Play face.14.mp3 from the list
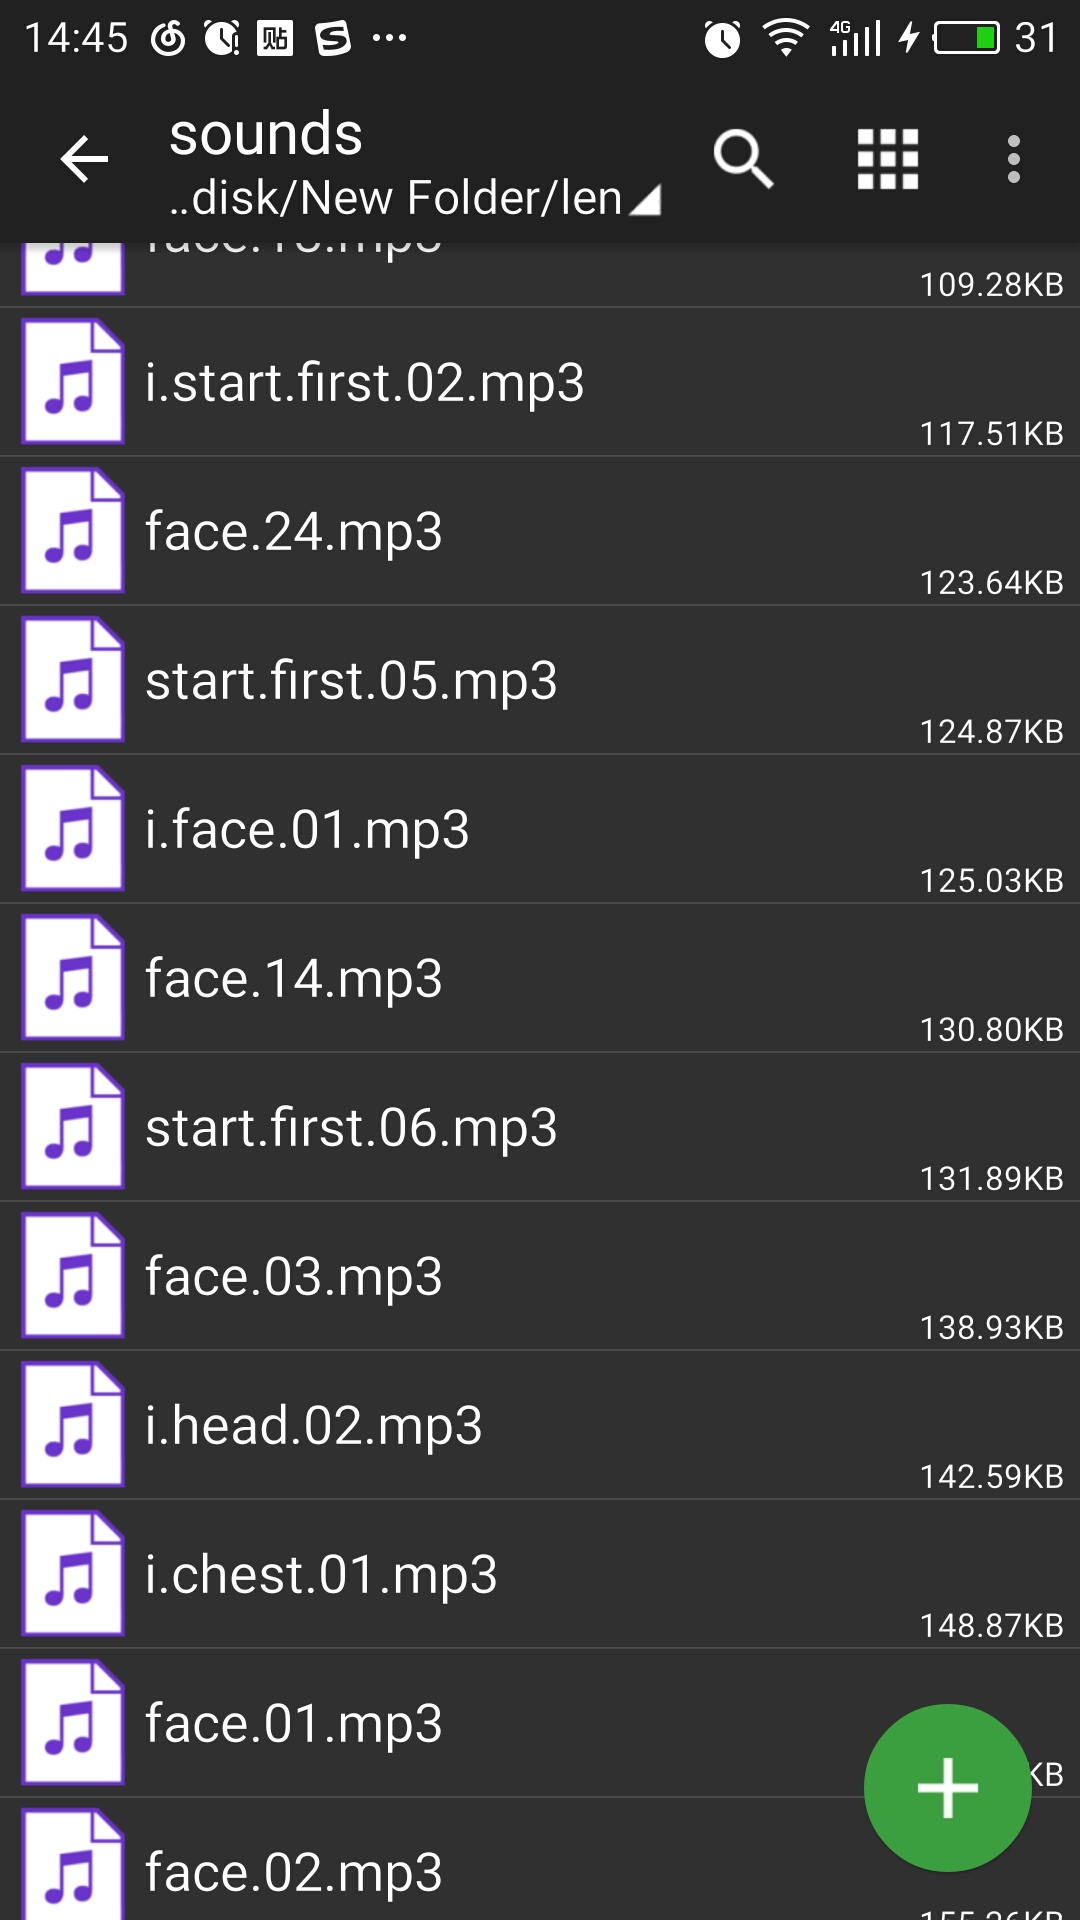 (x=293, y=979)
